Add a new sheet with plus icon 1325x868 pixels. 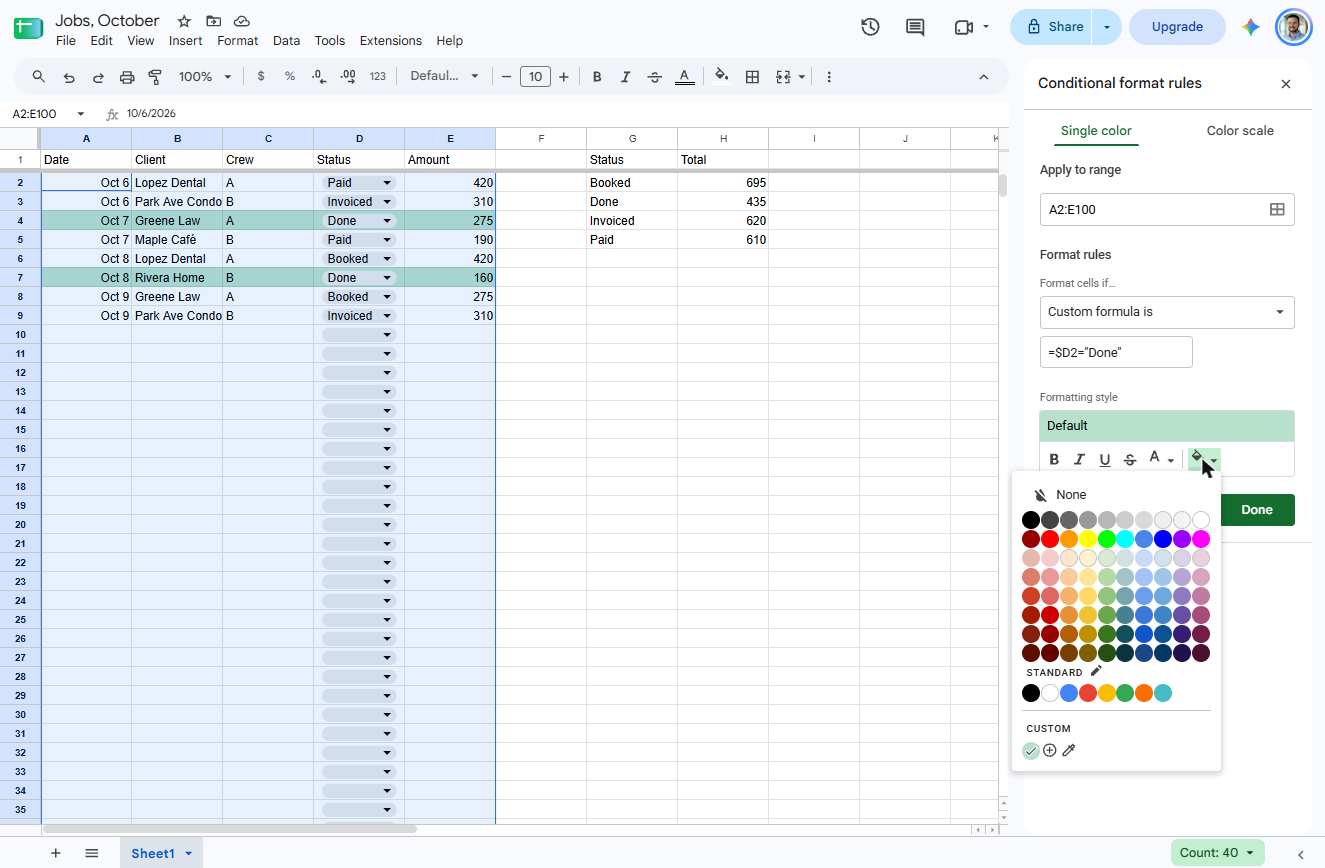[56, 853]
